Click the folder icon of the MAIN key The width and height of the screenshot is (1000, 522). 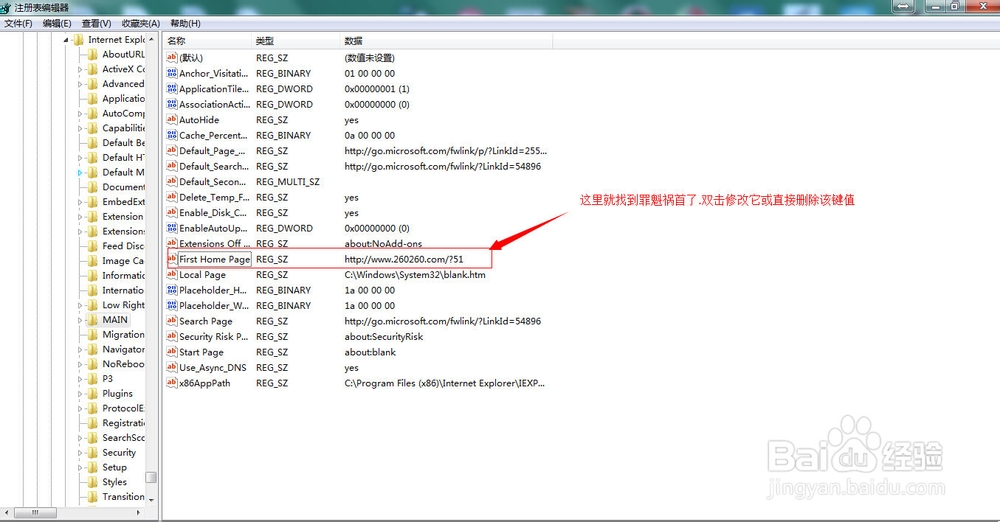pos(92,320)
